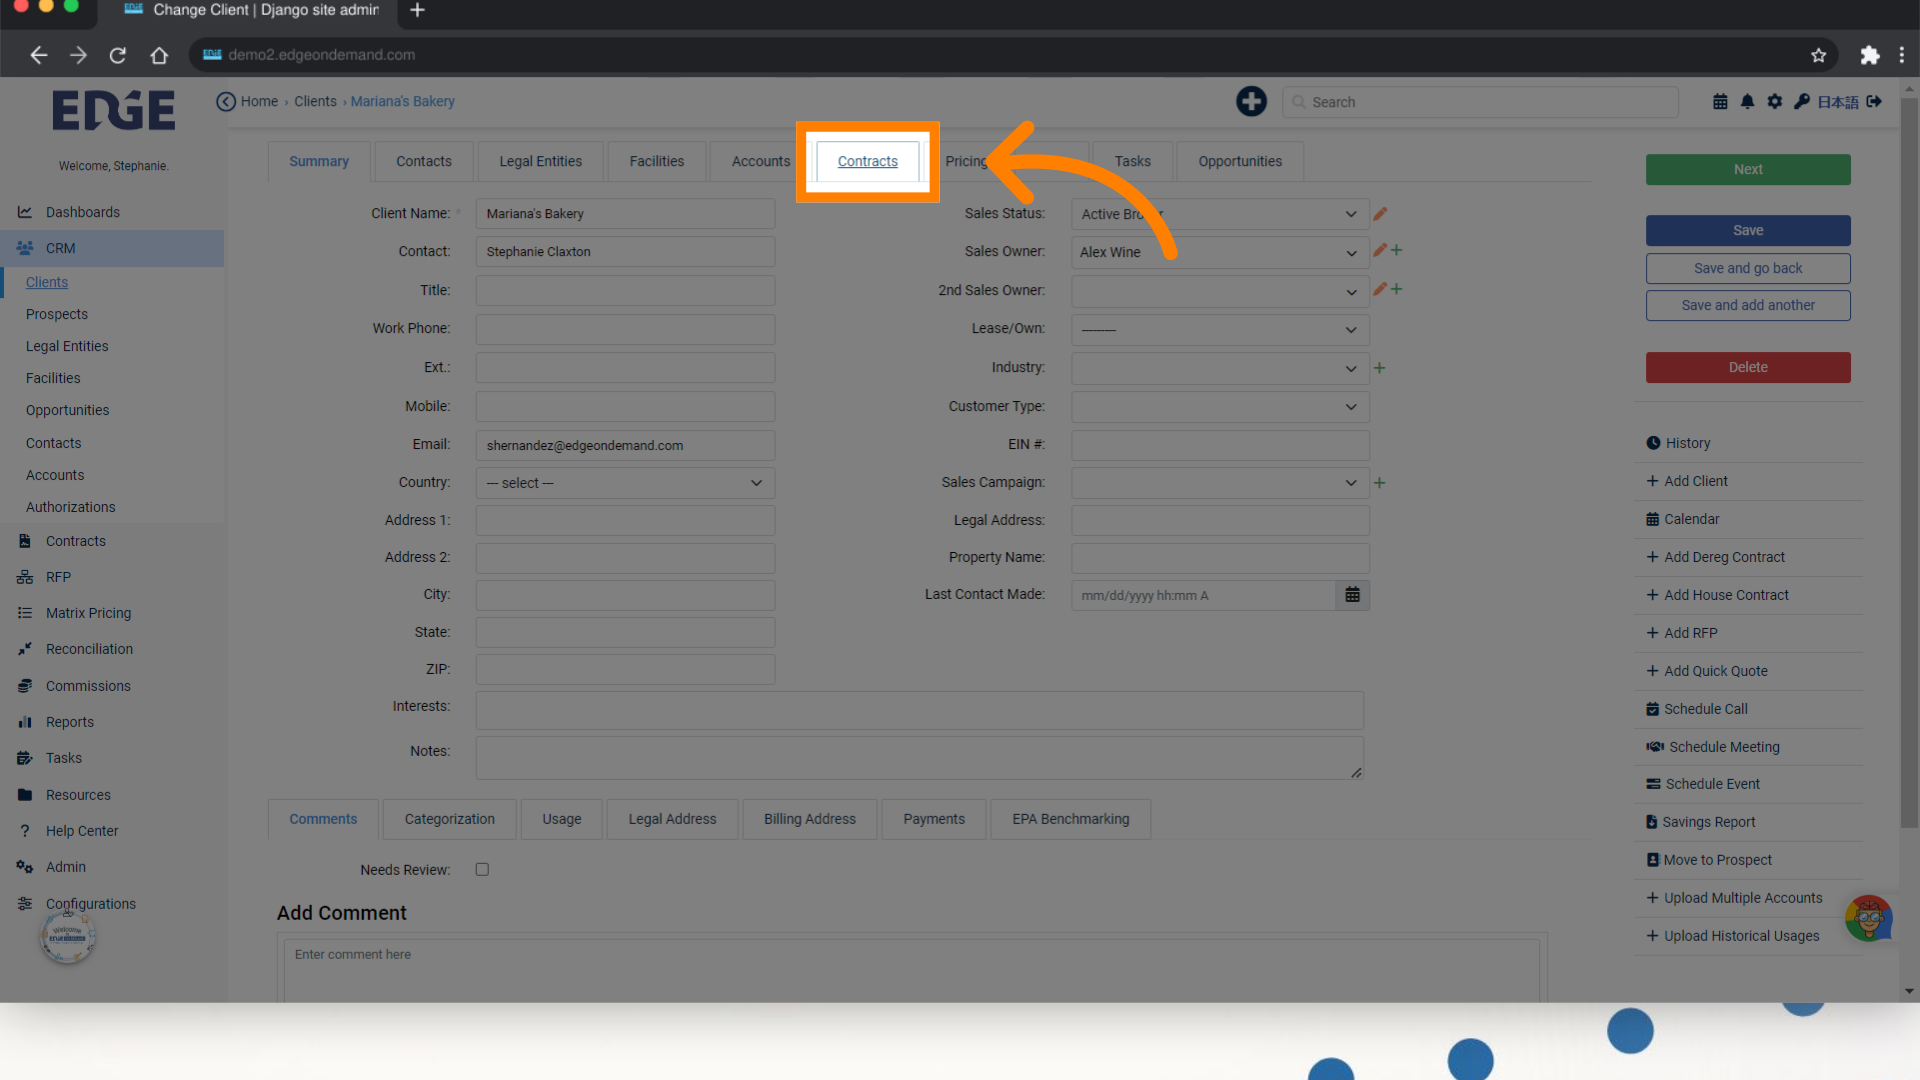
Task: Open the settings gear icon in top bar
Action: [1774, 101]
